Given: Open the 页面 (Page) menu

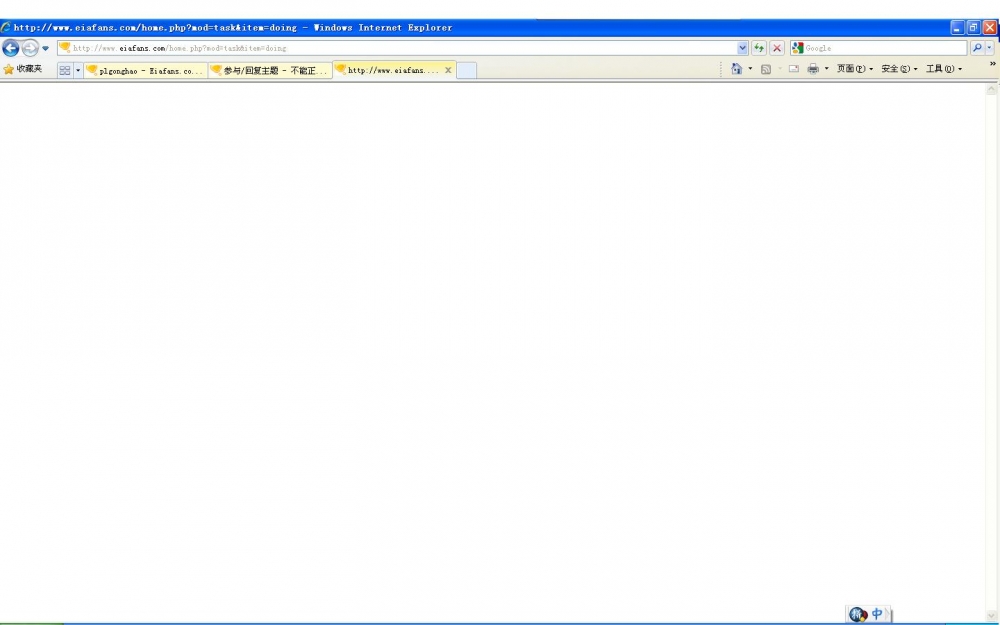Looking at the screenshot, I should (853, 69).
